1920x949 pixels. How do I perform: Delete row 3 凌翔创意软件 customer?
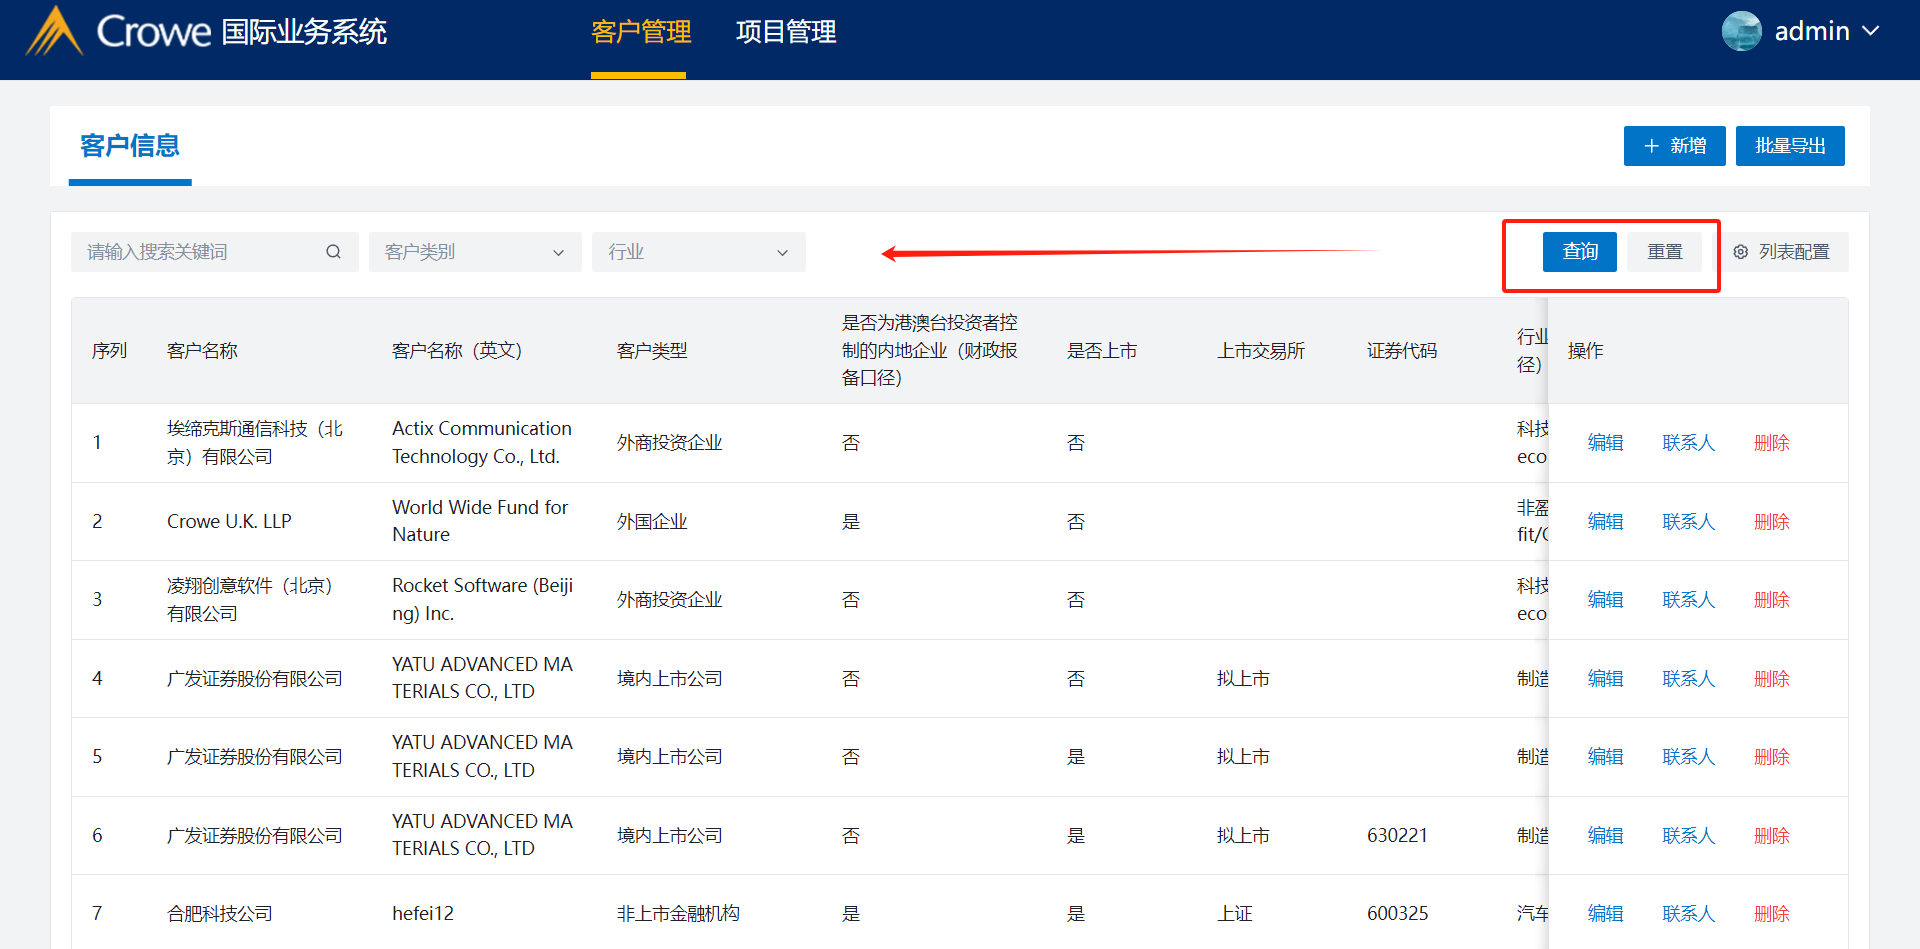pos(1771,600)
